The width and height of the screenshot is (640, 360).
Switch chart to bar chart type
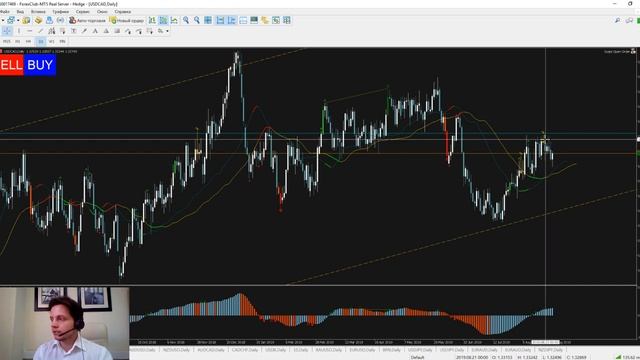pyautogui.click(x=152, y=20)
